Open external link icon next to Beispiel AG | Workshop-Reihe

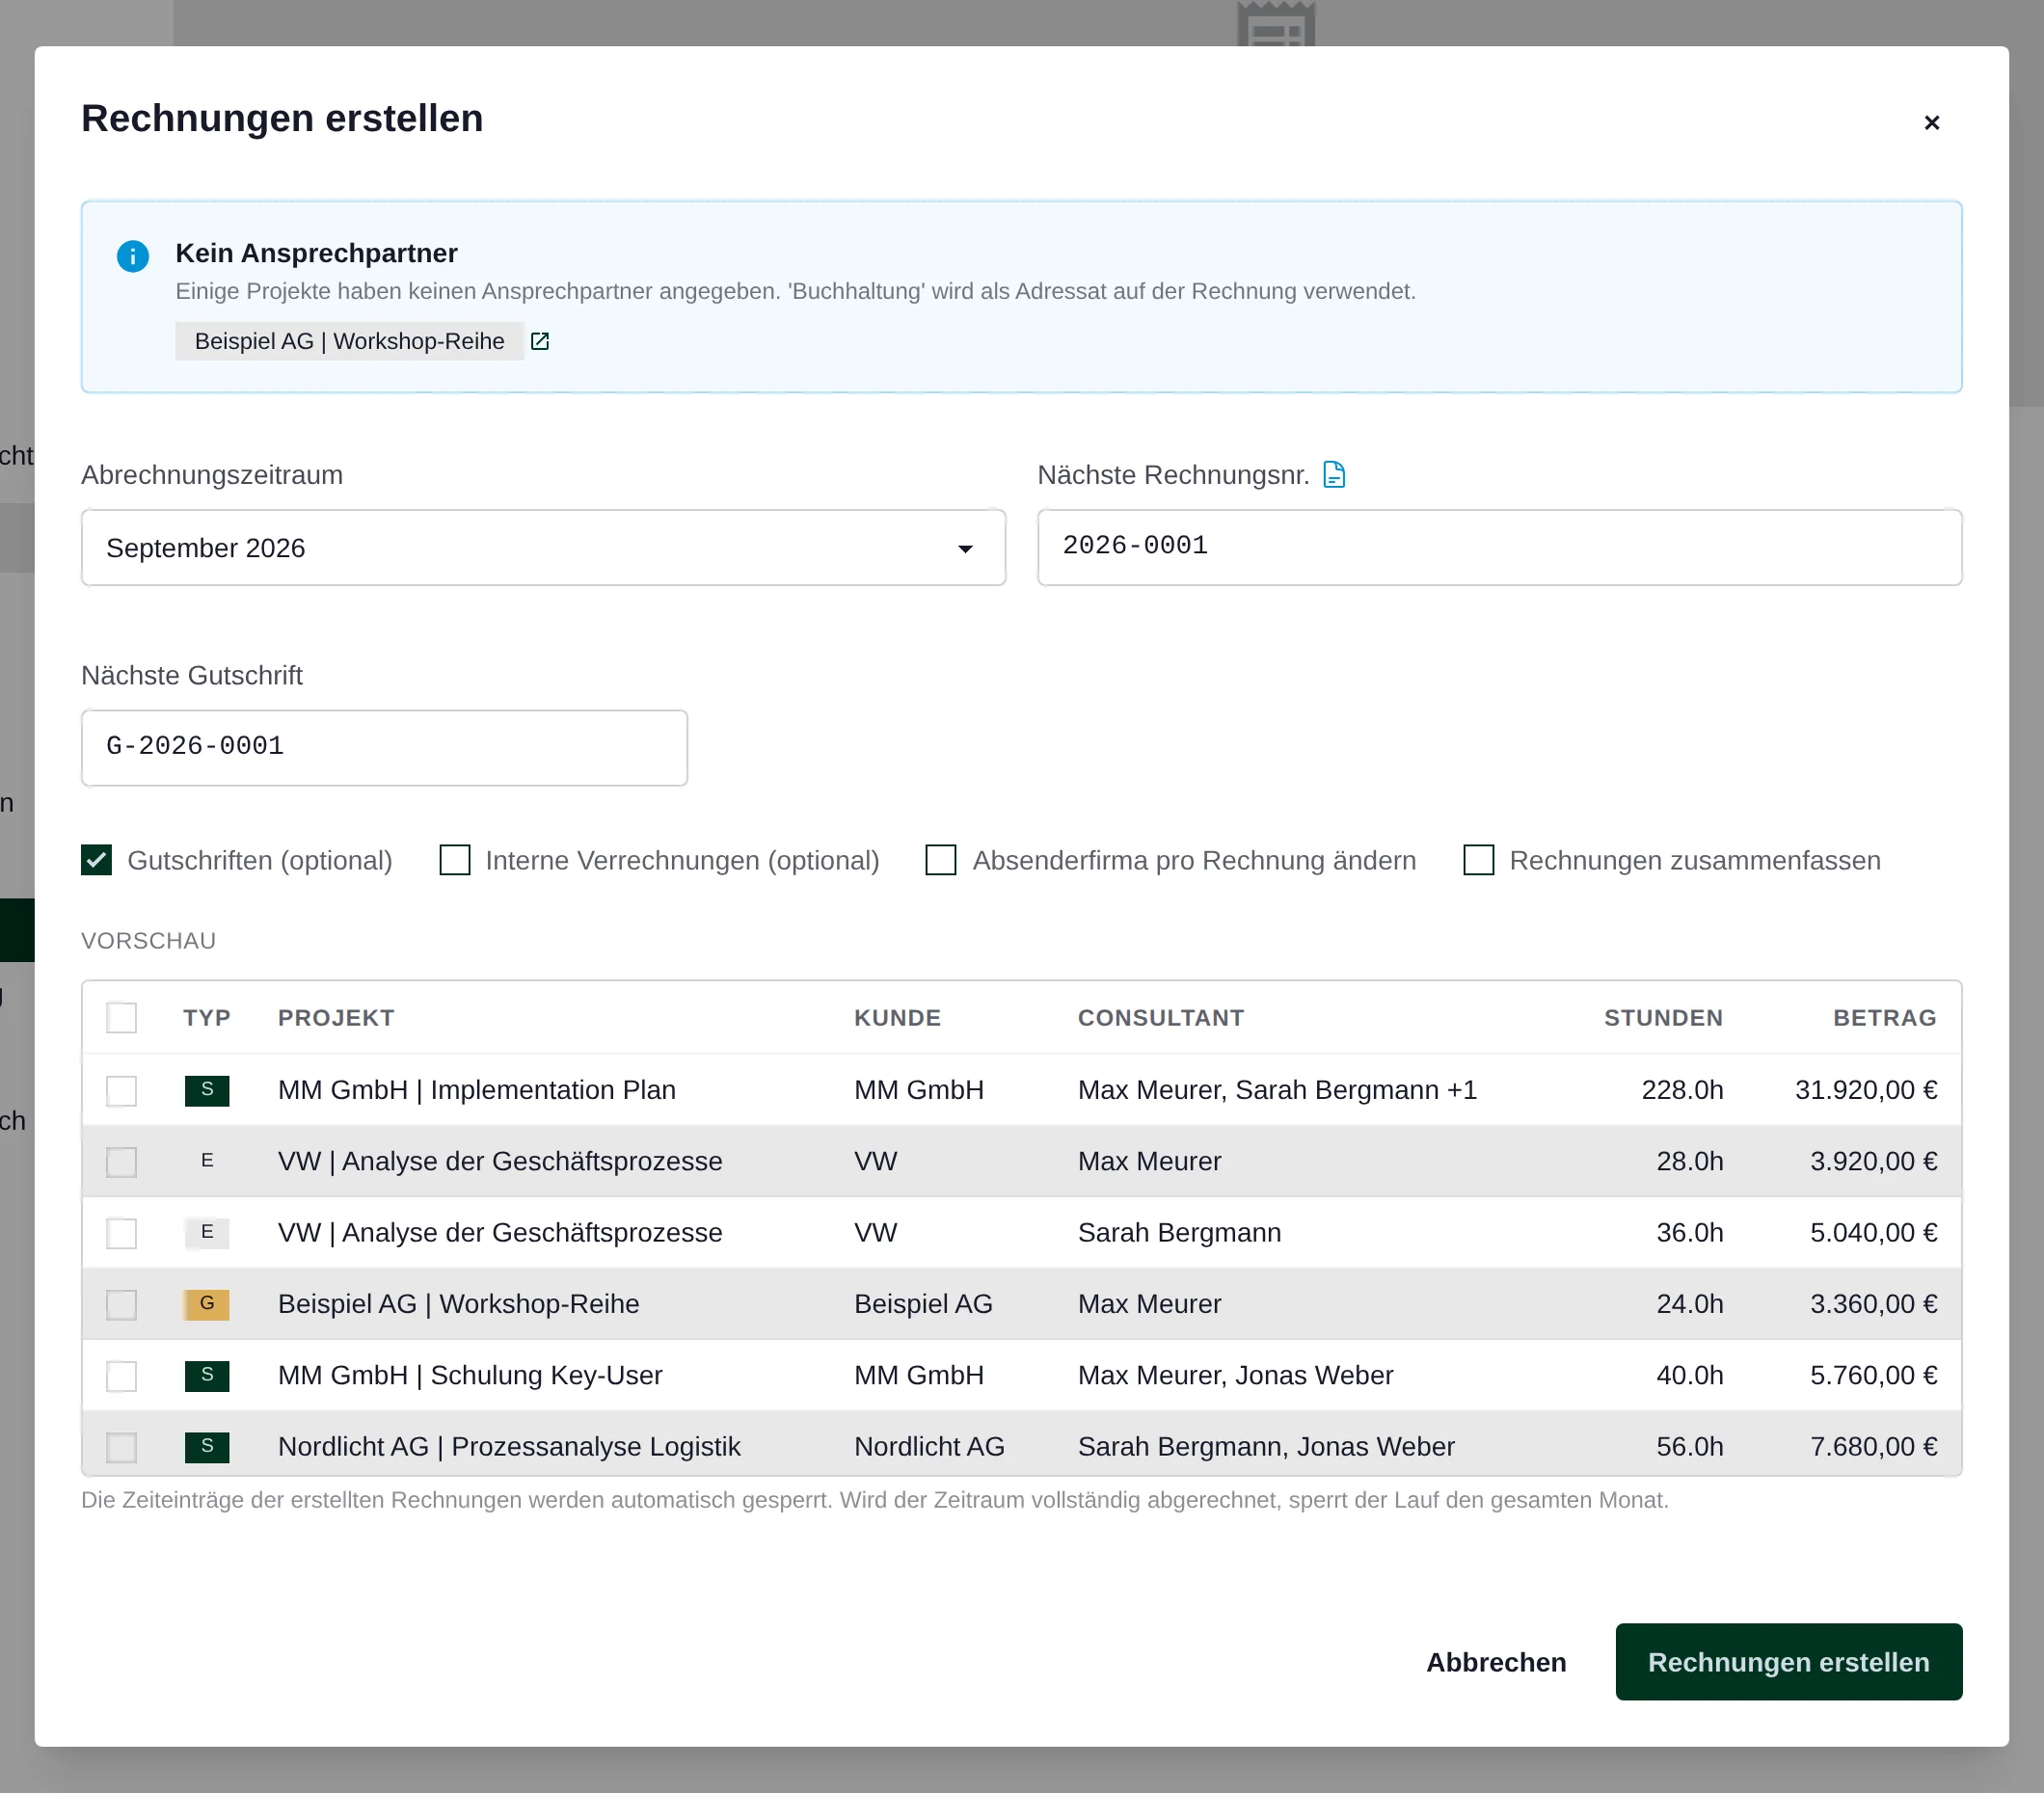pos(540,341)
